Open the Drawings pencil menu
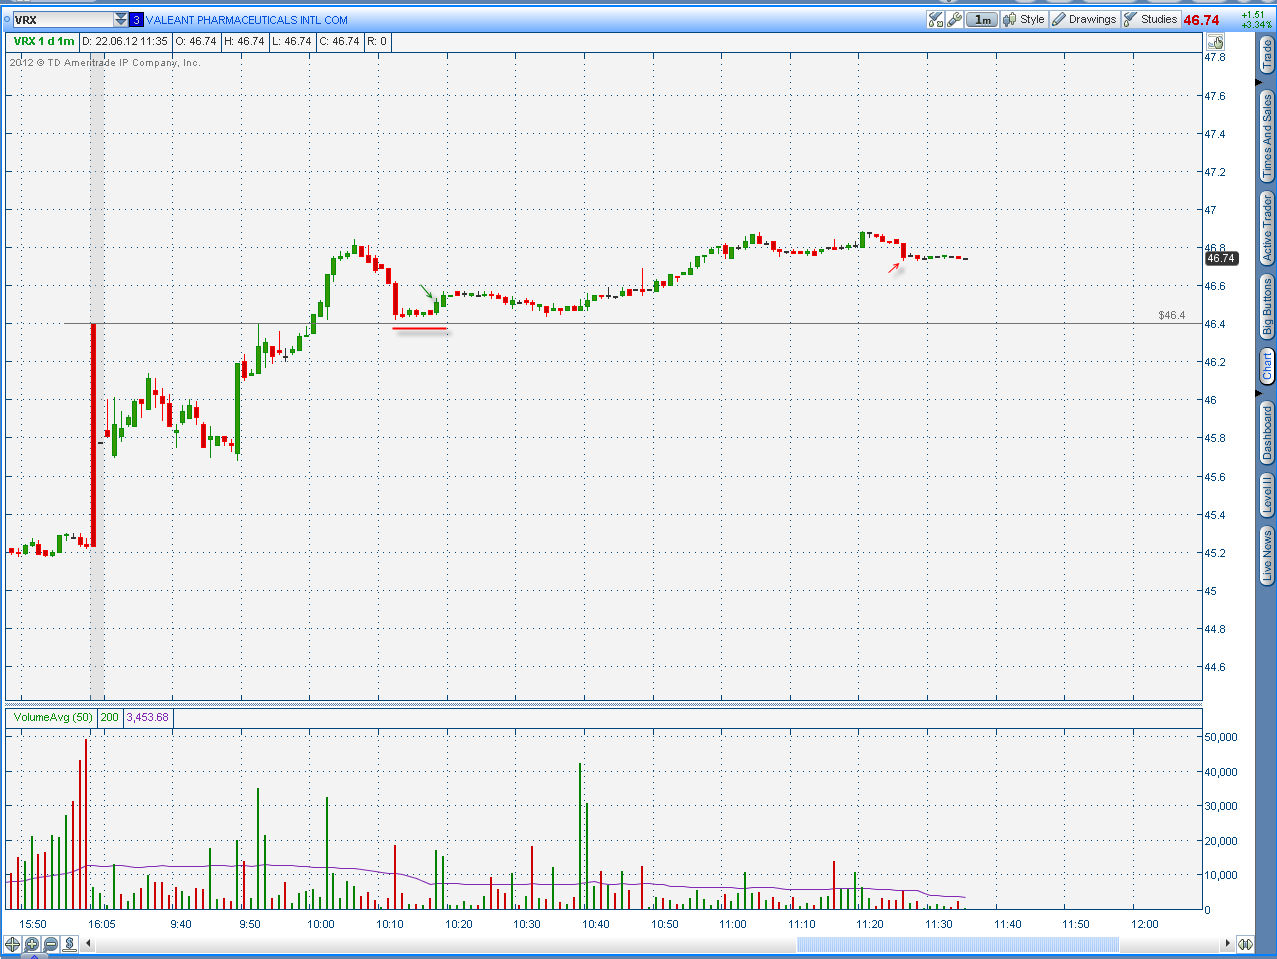The height and width of the screenshot is (959, 1277). tap(1084, 20)
